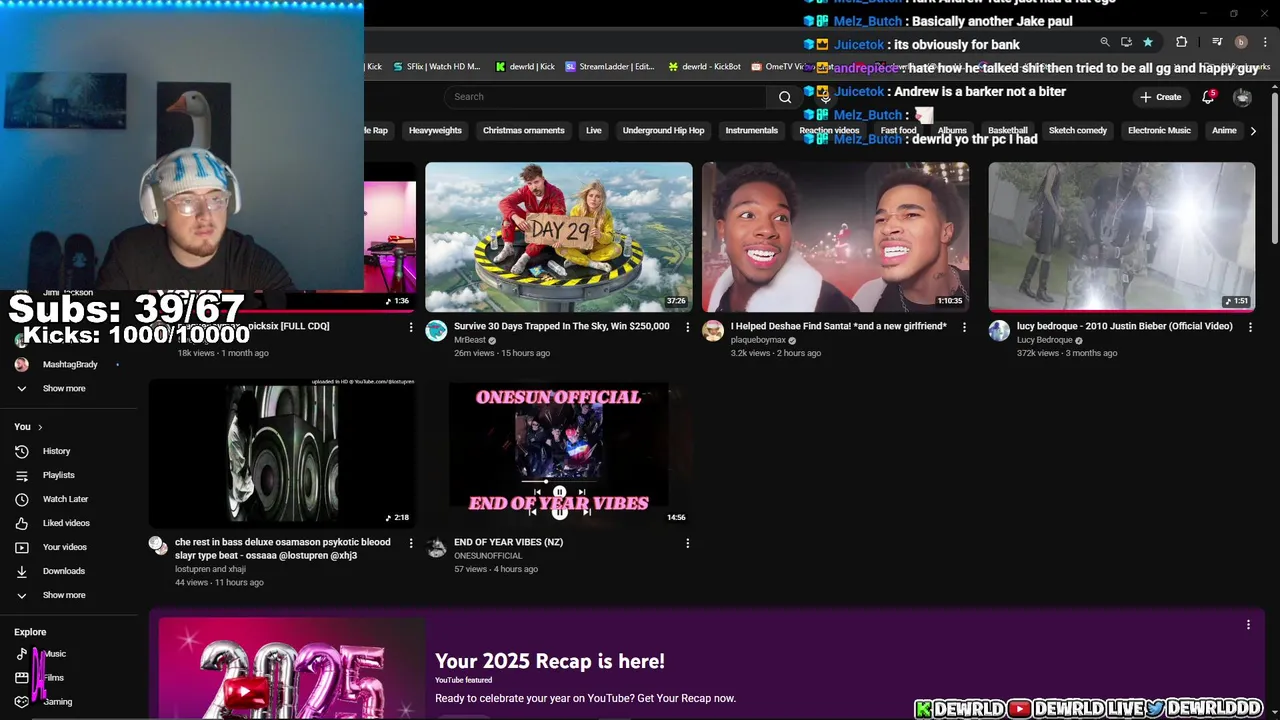Viewport: 1280px width, 720px height.
Task: Select the Live chip
Action: click(x=593, y=131)
